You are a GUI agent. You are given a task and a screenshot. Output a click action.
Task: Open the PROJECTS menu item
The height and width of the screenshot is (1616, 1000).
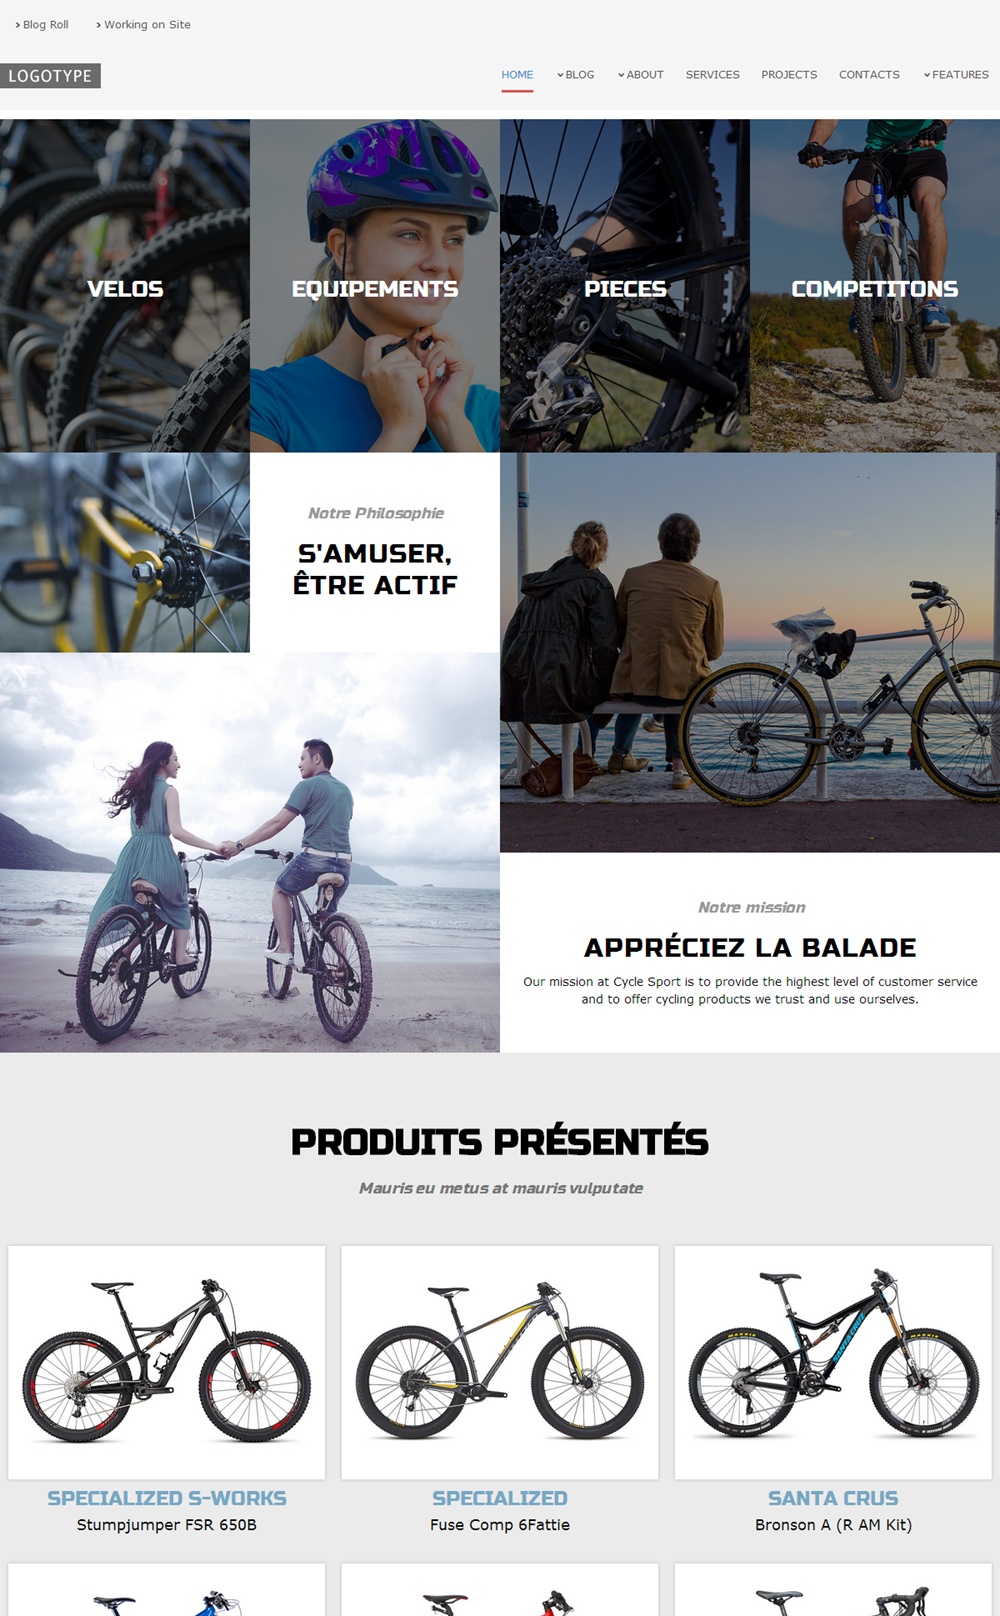click(x=789, y=75)
